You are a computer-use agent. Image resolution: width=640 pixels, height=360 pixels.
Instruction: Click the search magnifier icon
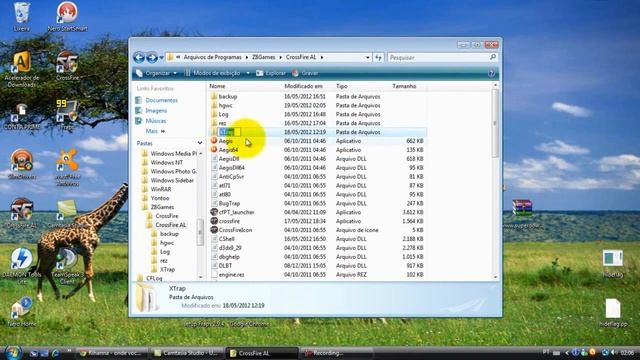[493, 57]
